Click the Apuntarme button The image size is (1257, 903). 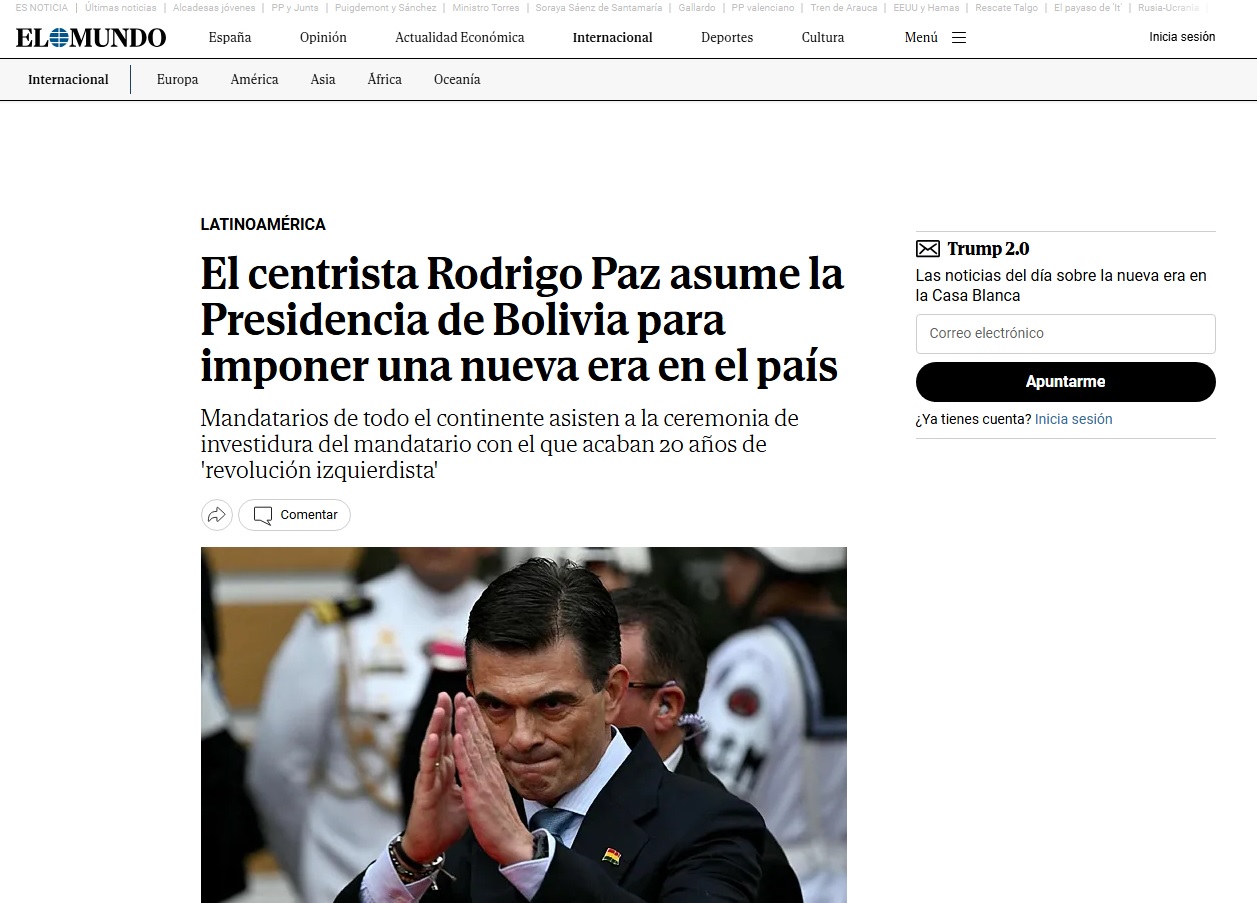tap(1066, 382)
